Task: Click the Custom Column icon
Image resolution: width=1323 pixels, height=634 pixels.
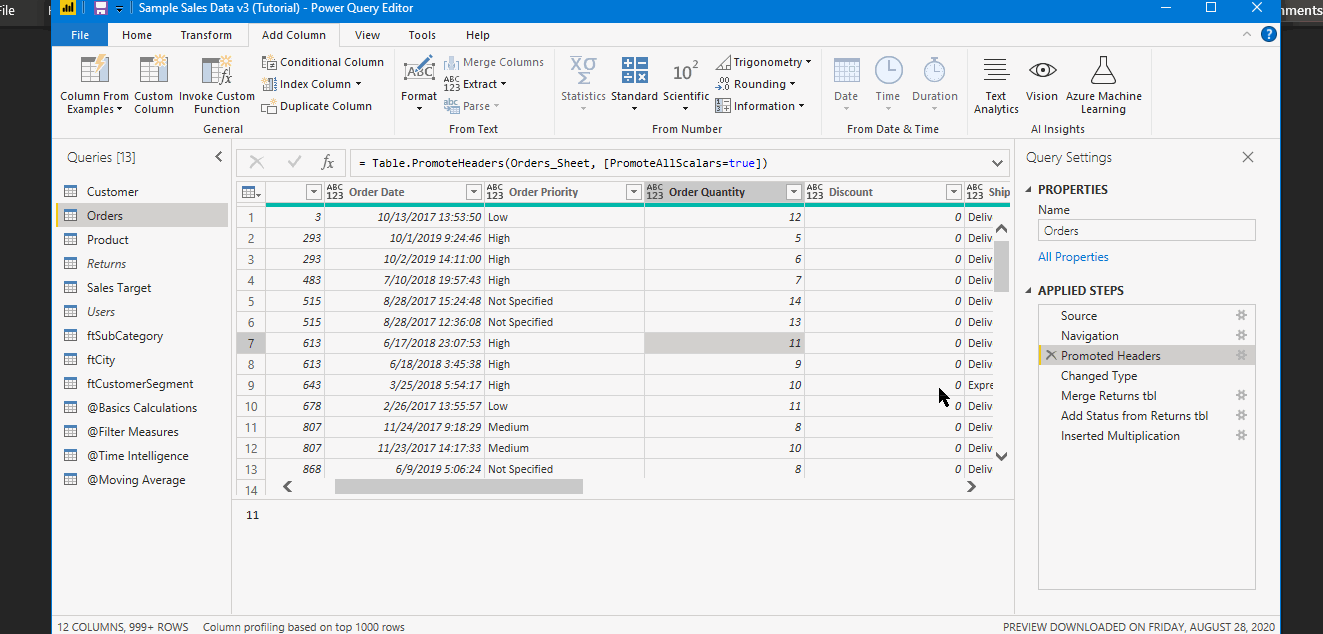Action: click(153, 70)
